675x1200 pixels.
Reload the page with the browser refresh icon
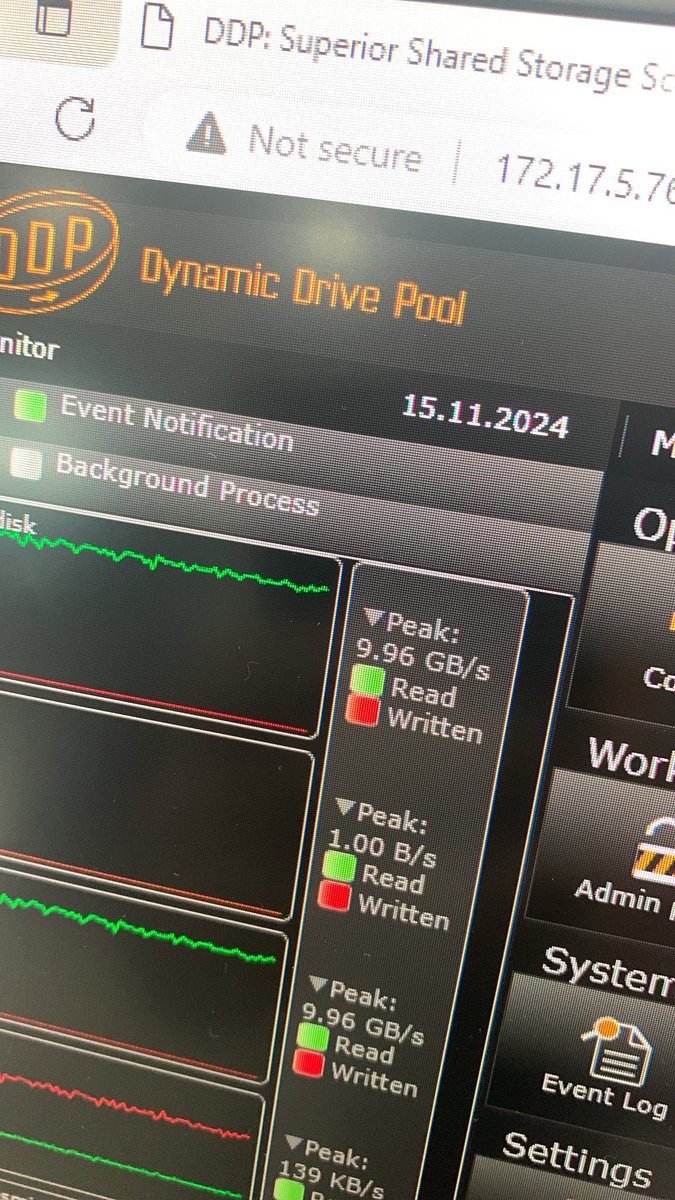[x=76, y=118]
